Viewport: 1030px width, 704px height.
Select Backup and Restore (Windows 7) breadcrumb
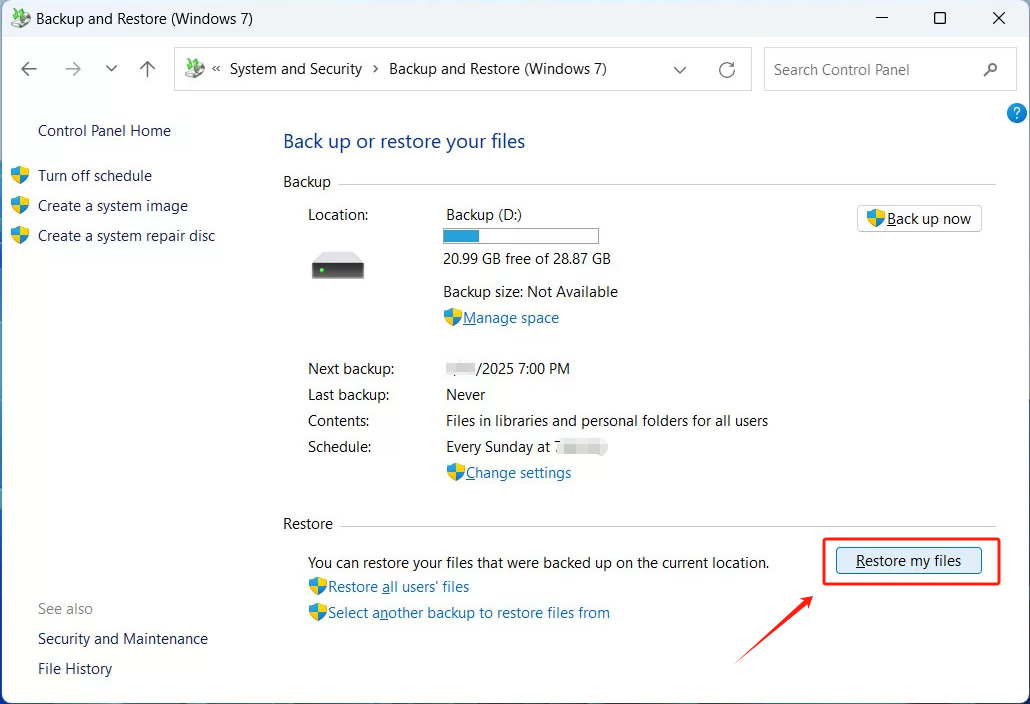coord(497,69)
